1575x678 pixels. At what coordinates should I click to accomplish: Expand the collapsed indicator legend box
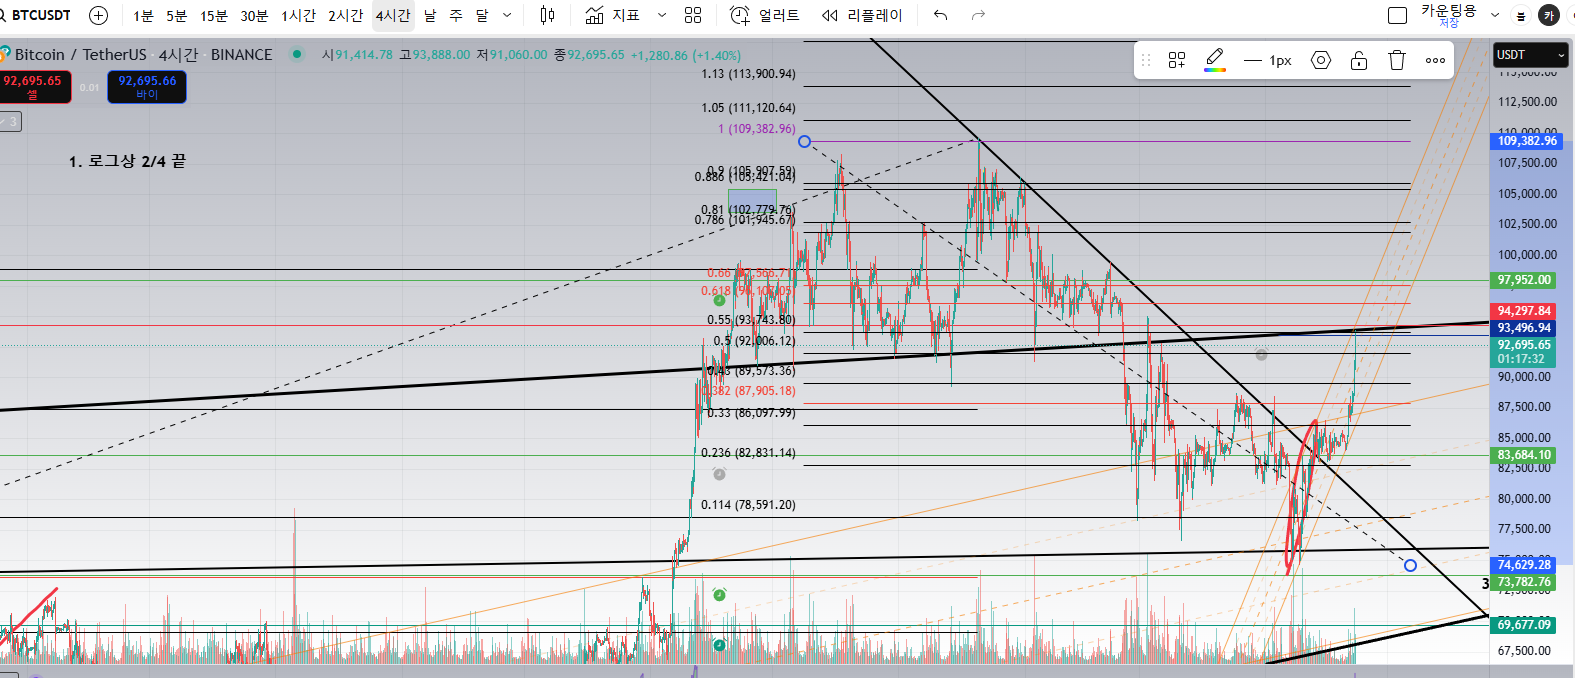point(10,122)
